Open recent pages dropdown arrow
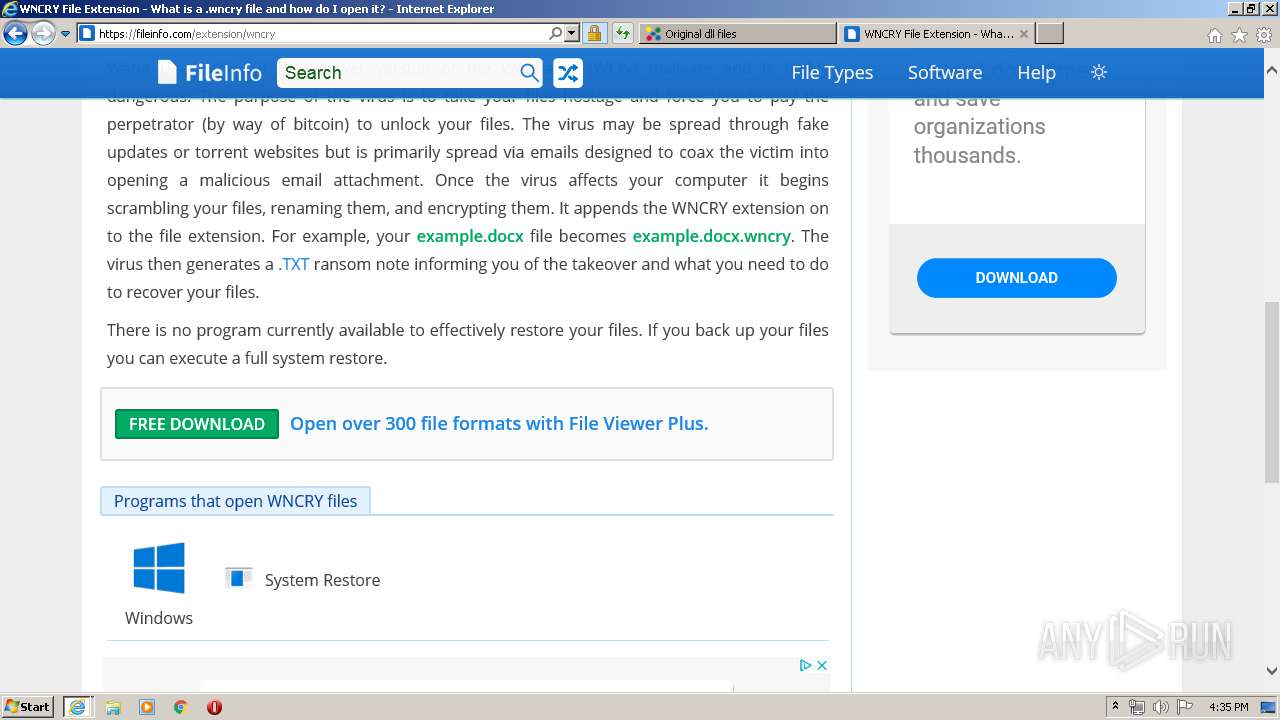This screenshot has height=720, width=1280. click(66, 34)
